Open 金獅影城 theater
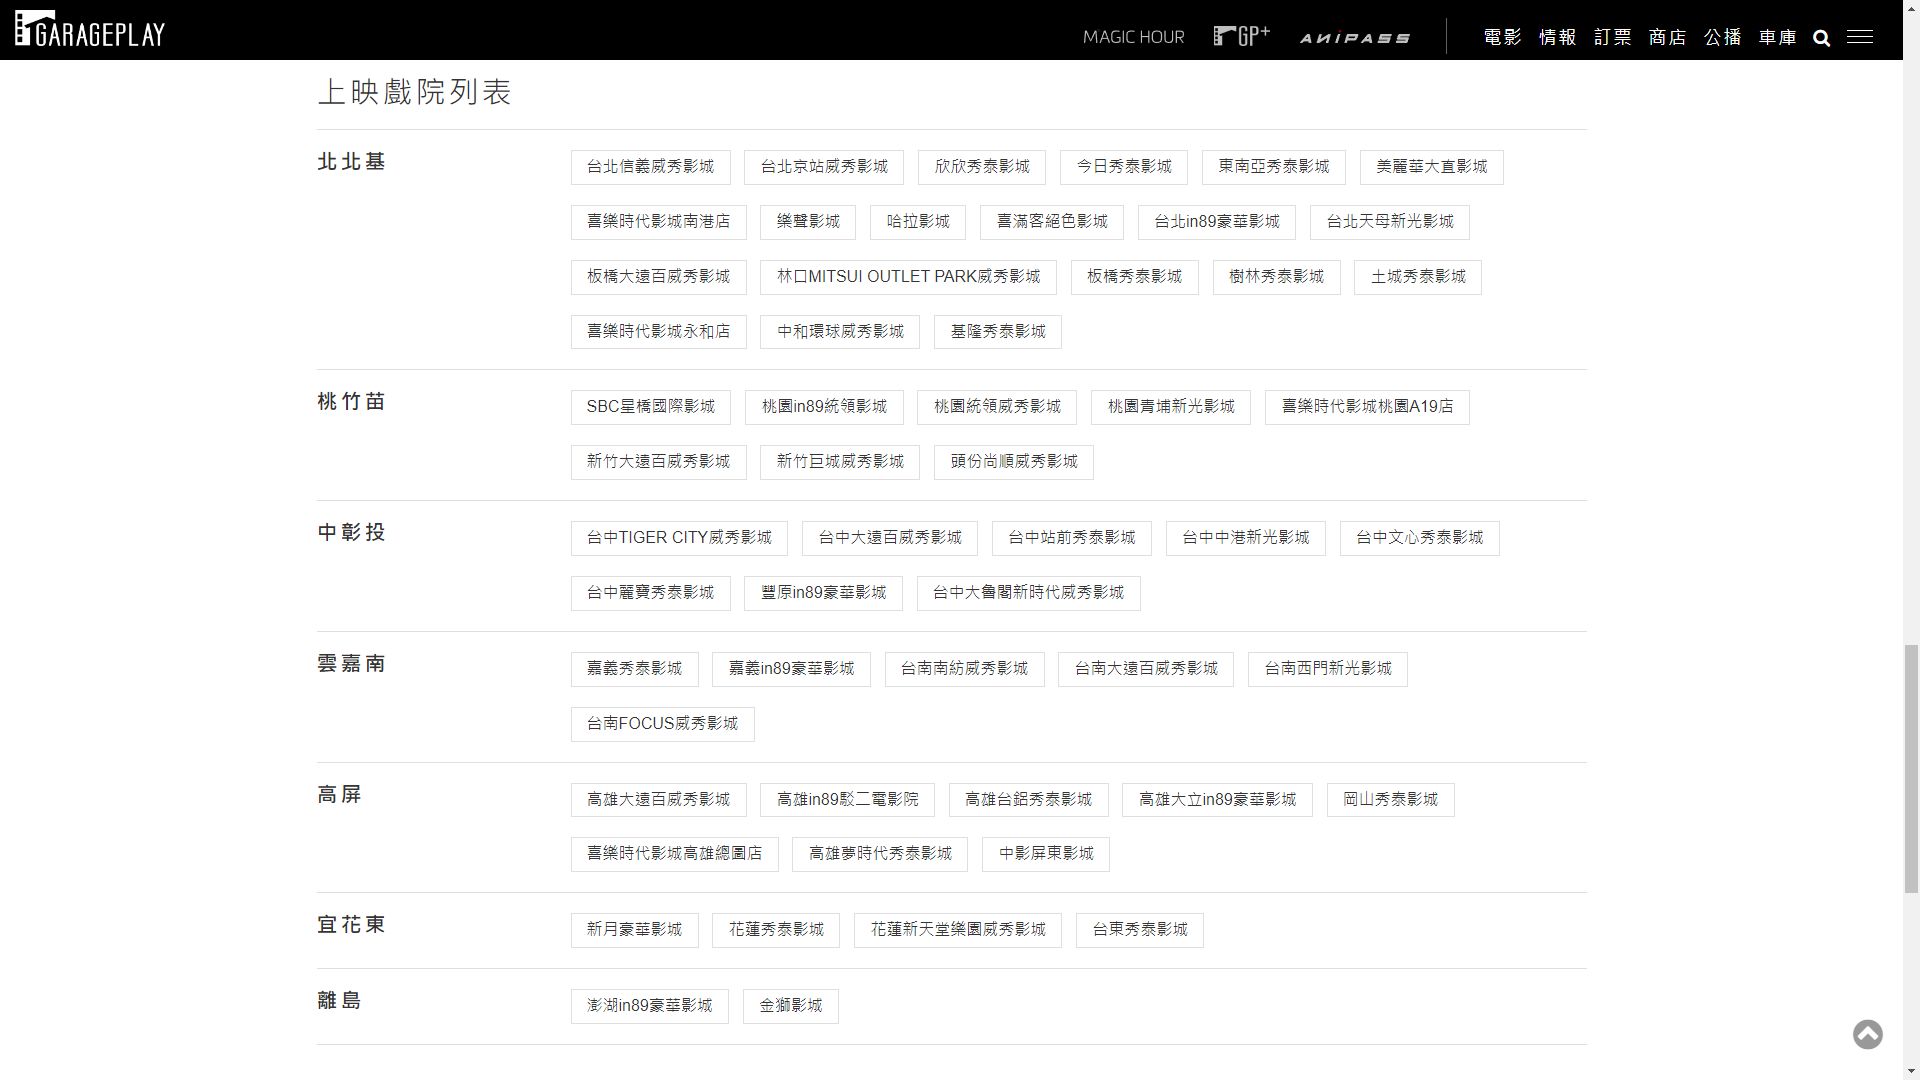 coord(791,1006)
